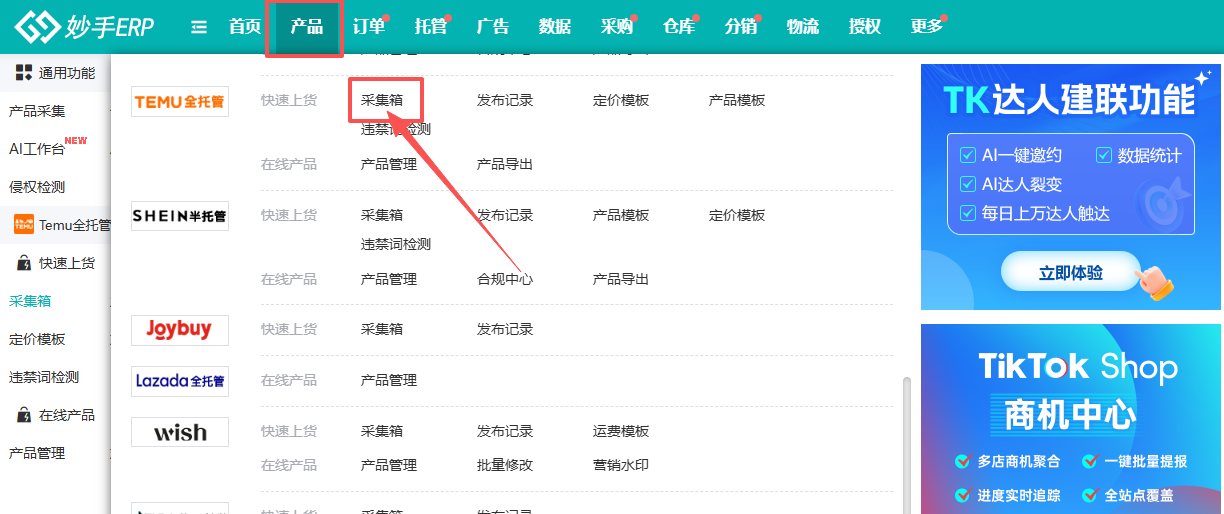
Task: Click the 快速上货 bag icon in sidebar
Action: (24, 263)
